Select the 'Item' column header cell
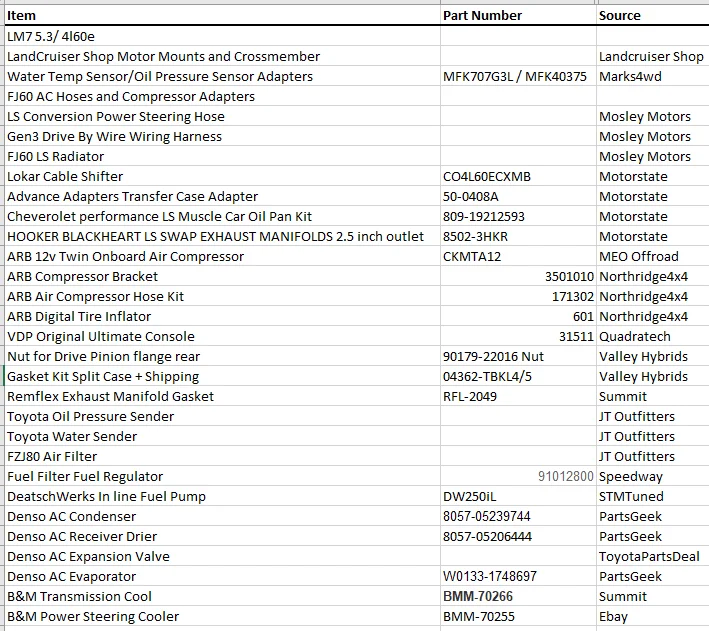 222,15
